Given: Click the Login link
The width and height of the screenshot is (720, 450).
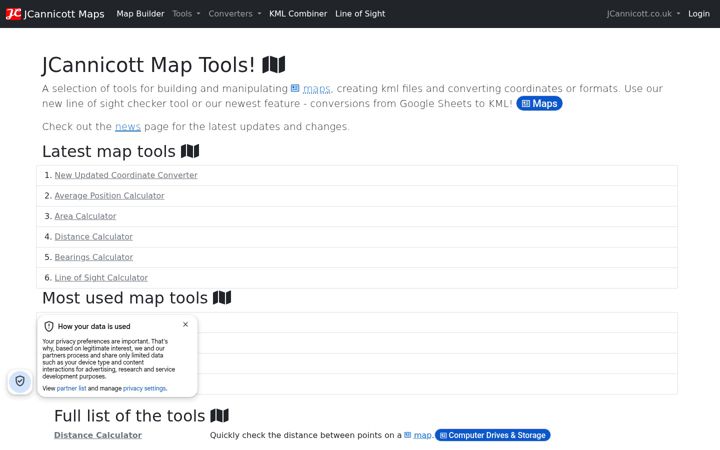Looking at the screenshot, I should pos(698,14).
